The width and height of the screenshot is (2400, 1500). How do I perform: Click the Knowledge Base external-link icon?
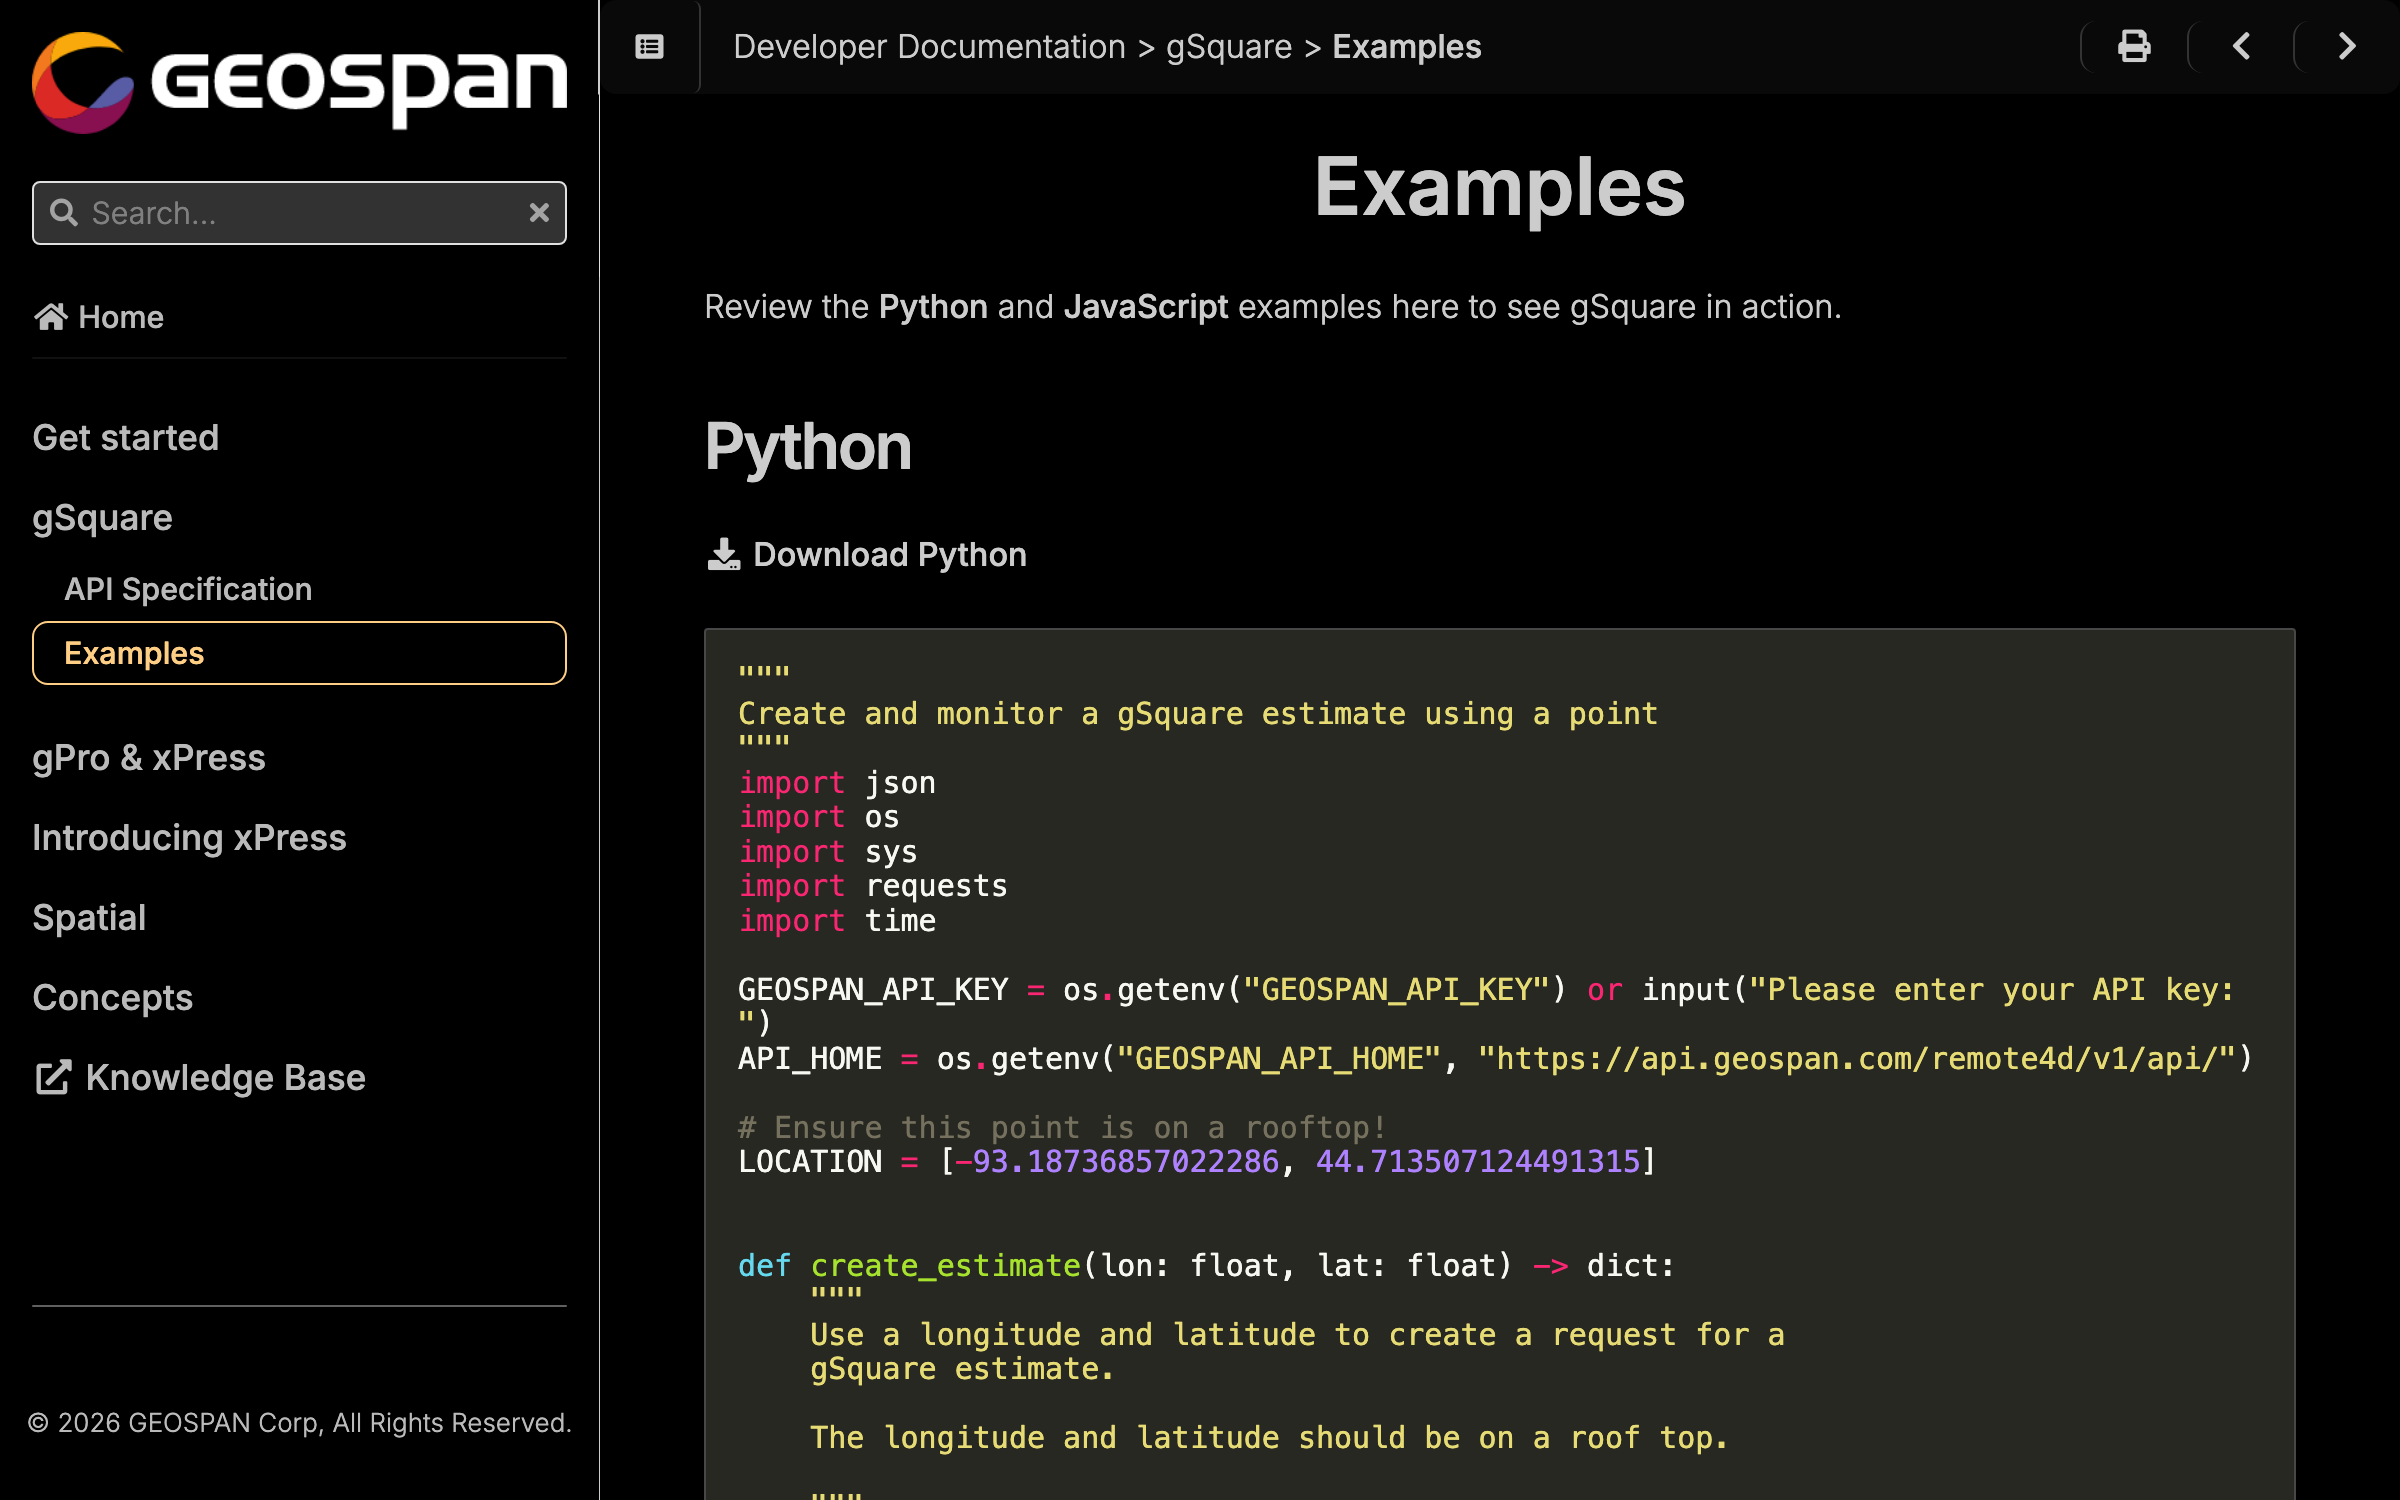pos(52,1078)
